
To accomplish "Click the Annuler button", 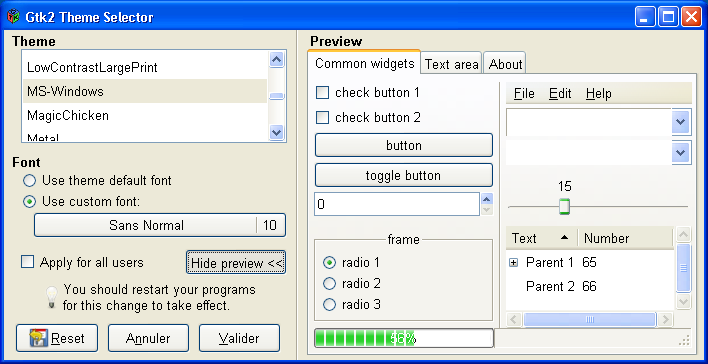I will (x=148, y=338).
